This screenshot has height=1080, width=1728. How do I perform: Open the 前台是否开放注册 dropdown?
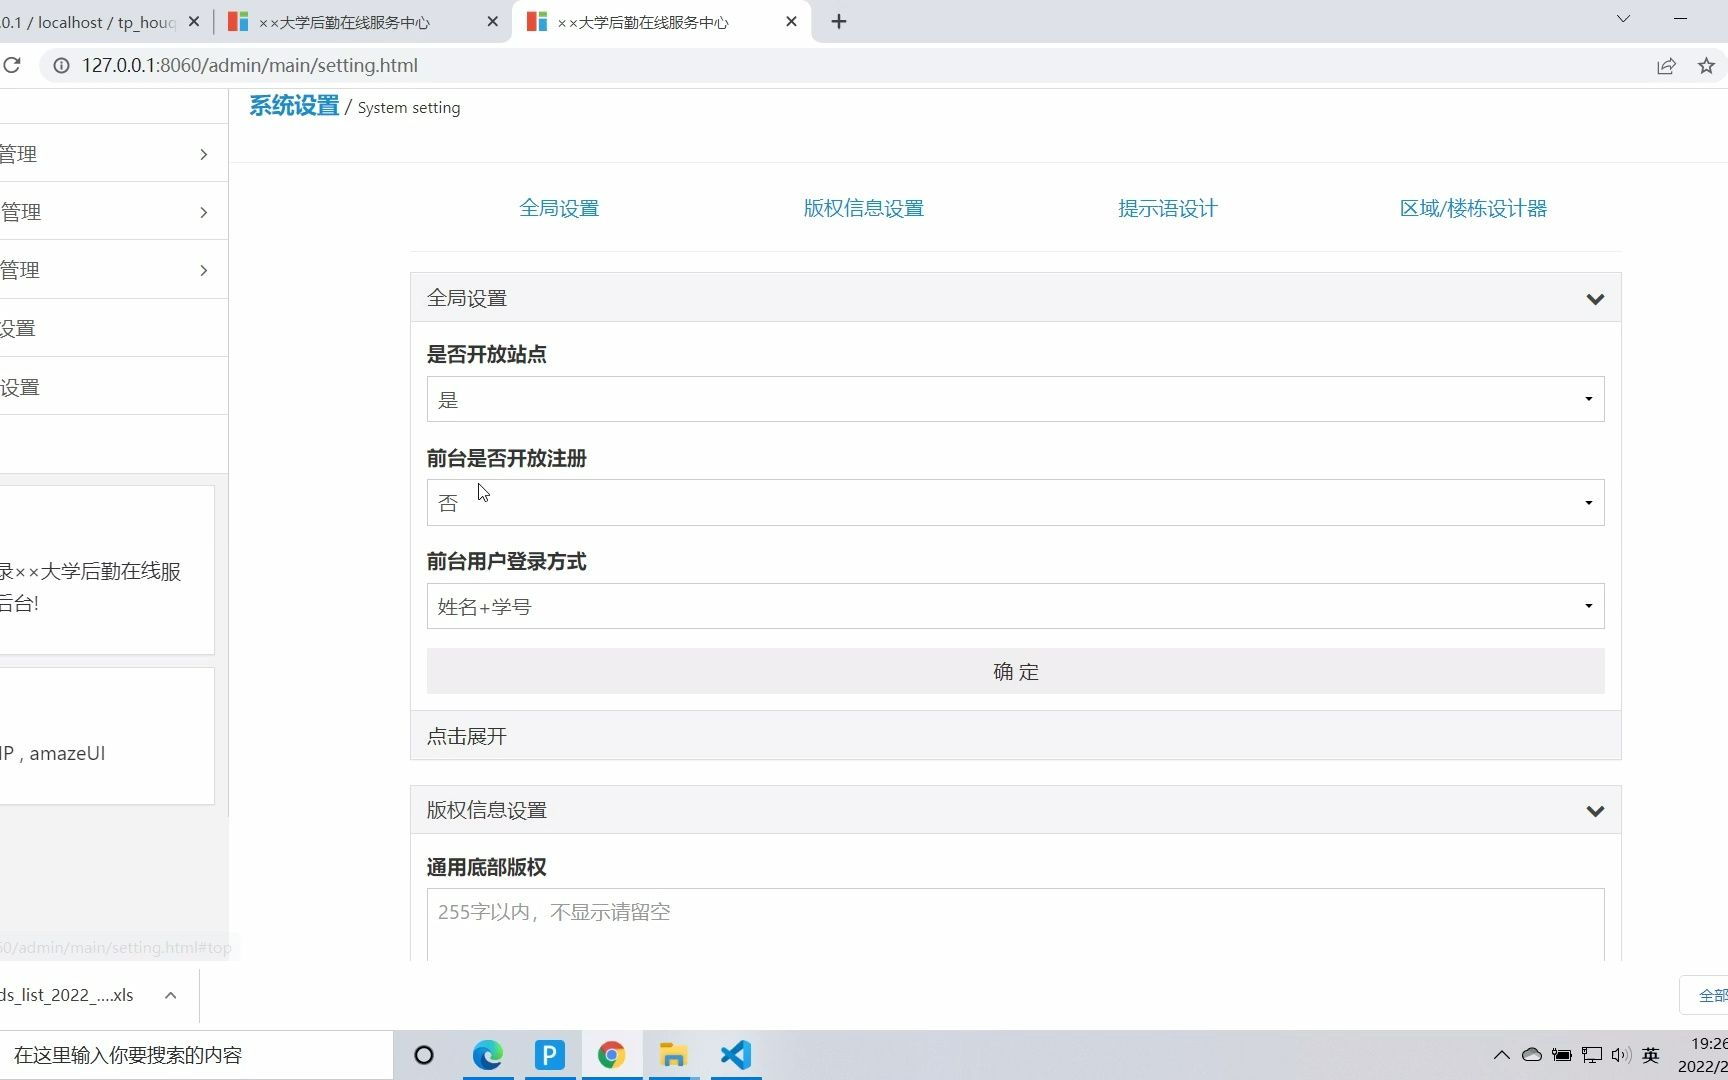[x=1015, y=503]
